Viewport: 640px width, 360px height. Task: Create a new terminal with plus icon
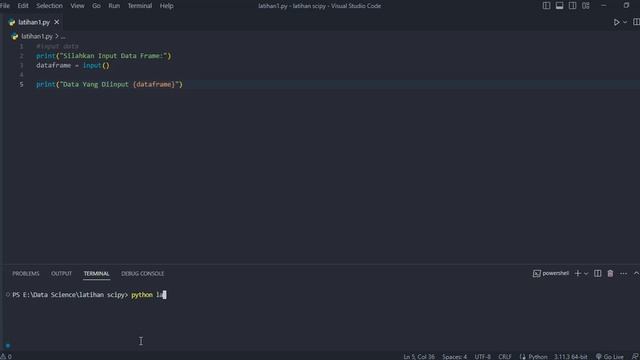click(x=577, y=273)
